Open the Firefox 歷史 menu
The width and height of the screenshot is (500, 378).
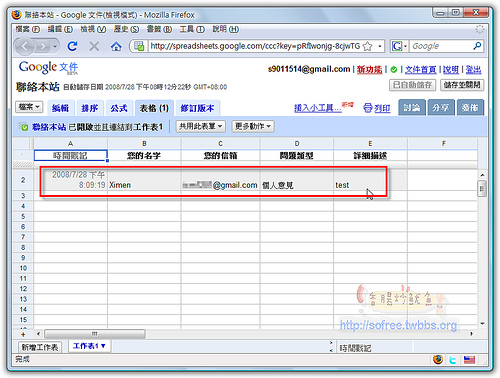coord(126,29)
